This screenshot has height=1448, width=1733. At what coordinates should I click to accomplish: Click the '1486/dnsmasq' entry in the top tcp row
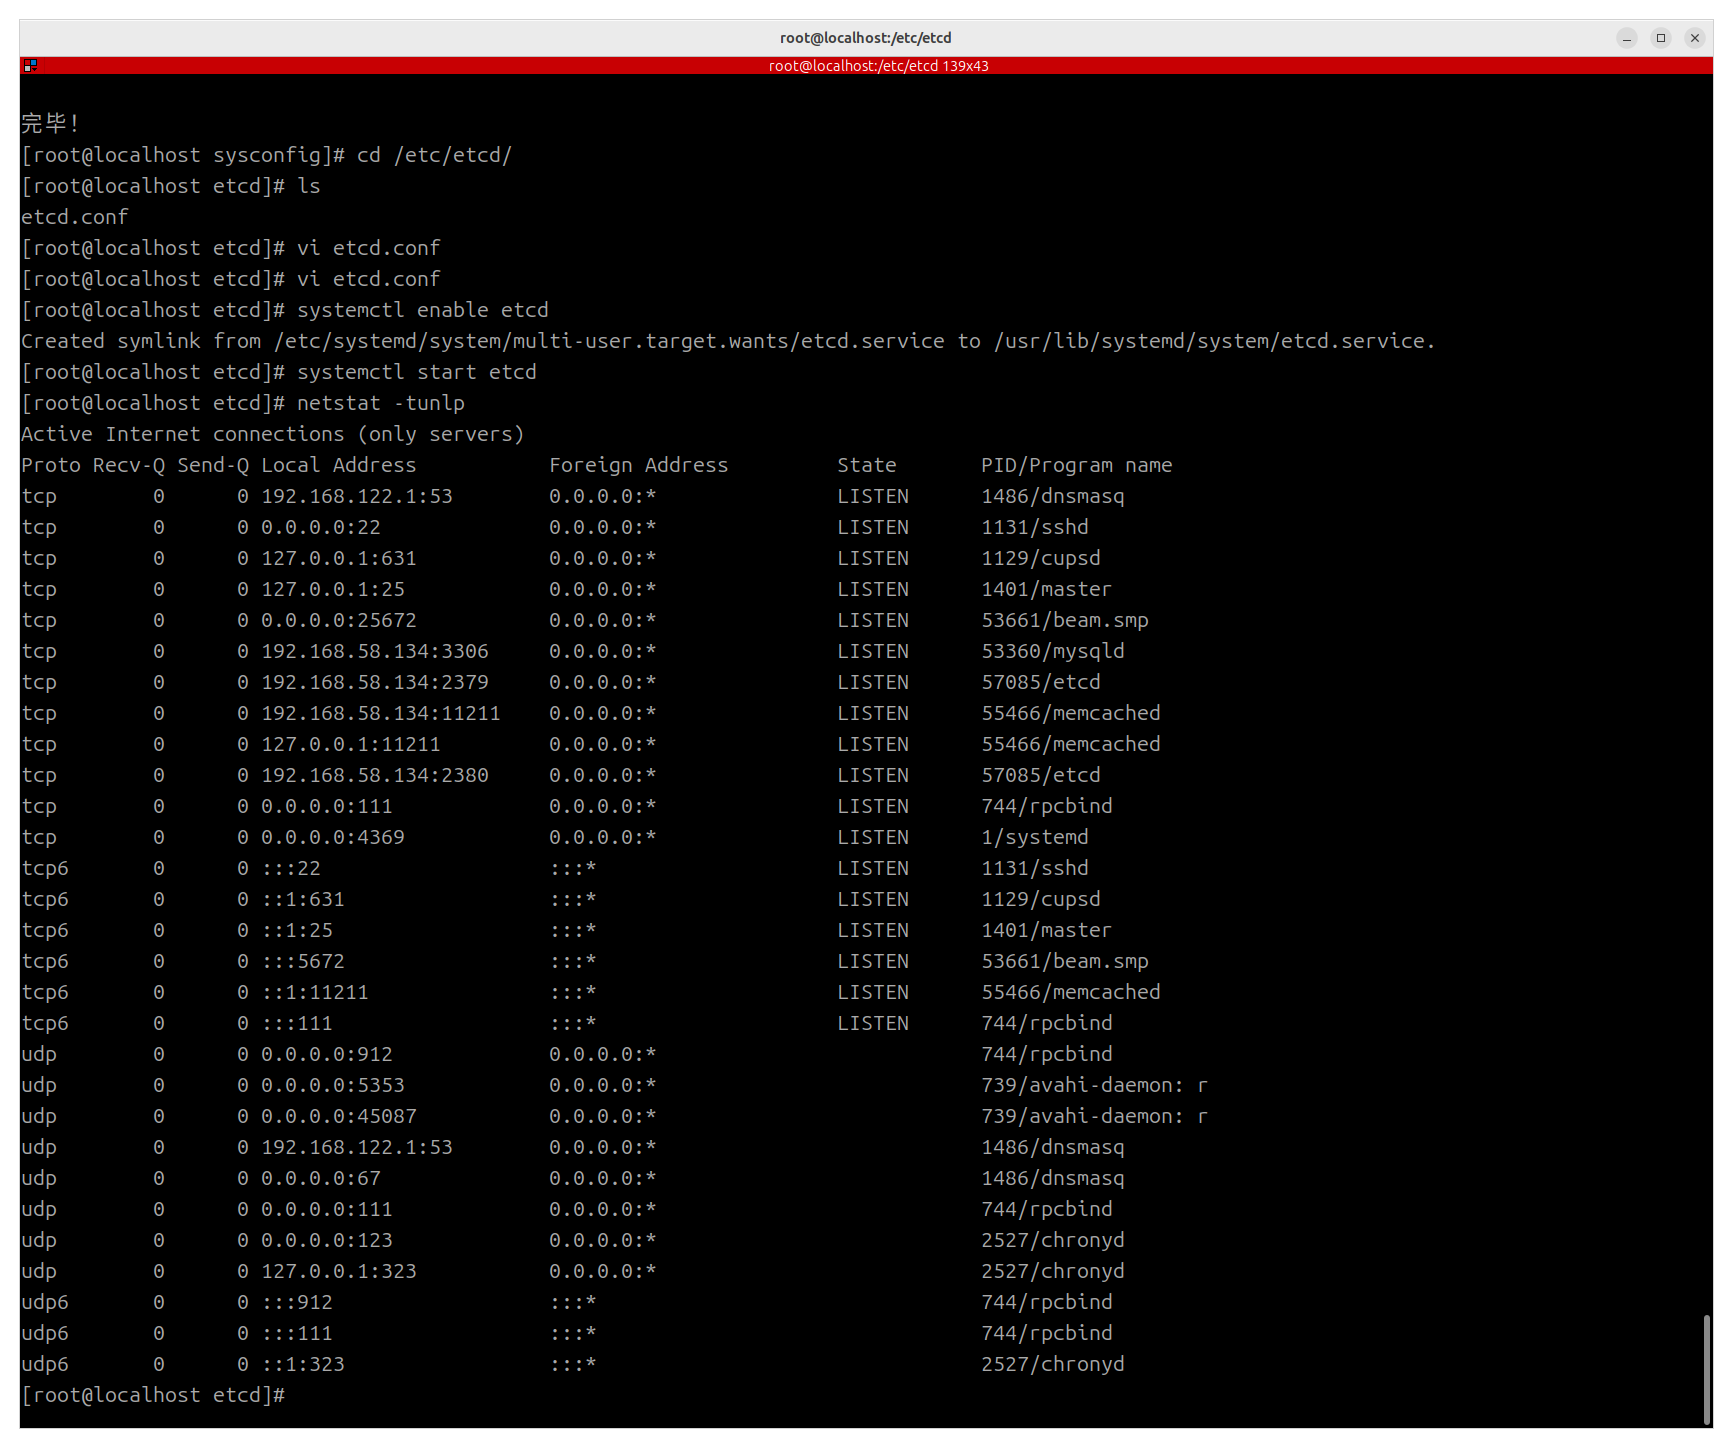tap(1053, 496)
